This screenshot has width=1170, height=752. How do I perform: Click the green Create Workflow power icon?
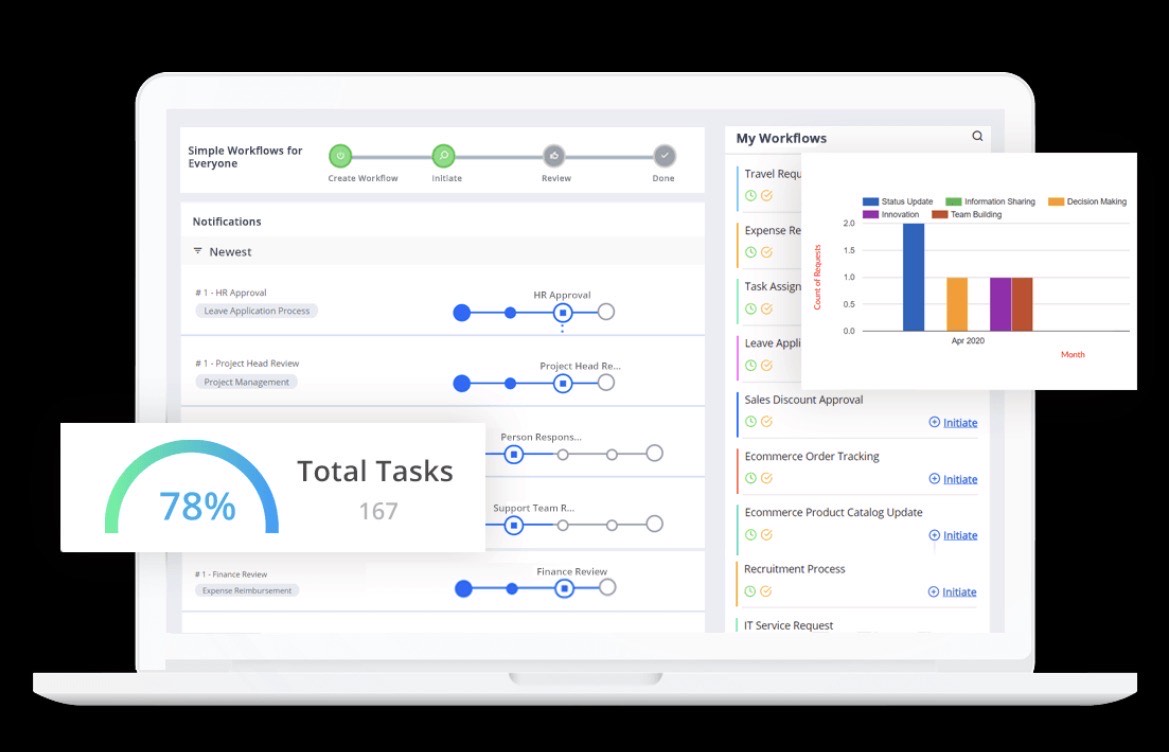tap(340, 156)
